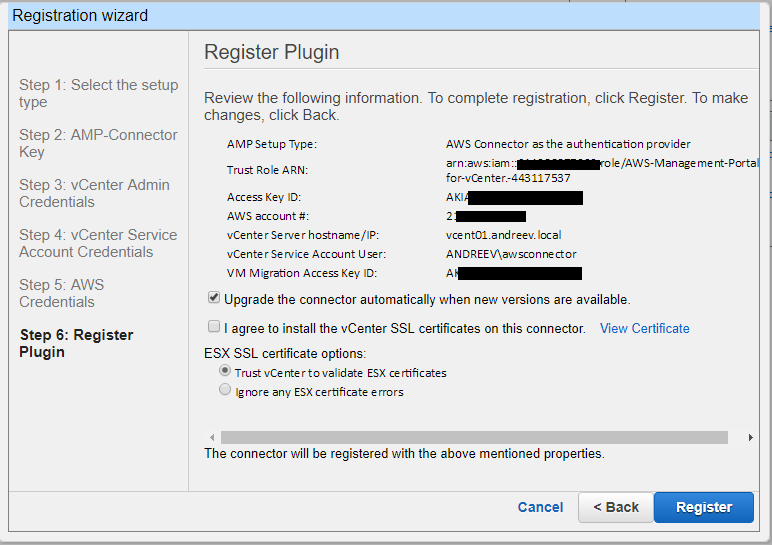Click the VM Migration Access Key ID label

302,273
